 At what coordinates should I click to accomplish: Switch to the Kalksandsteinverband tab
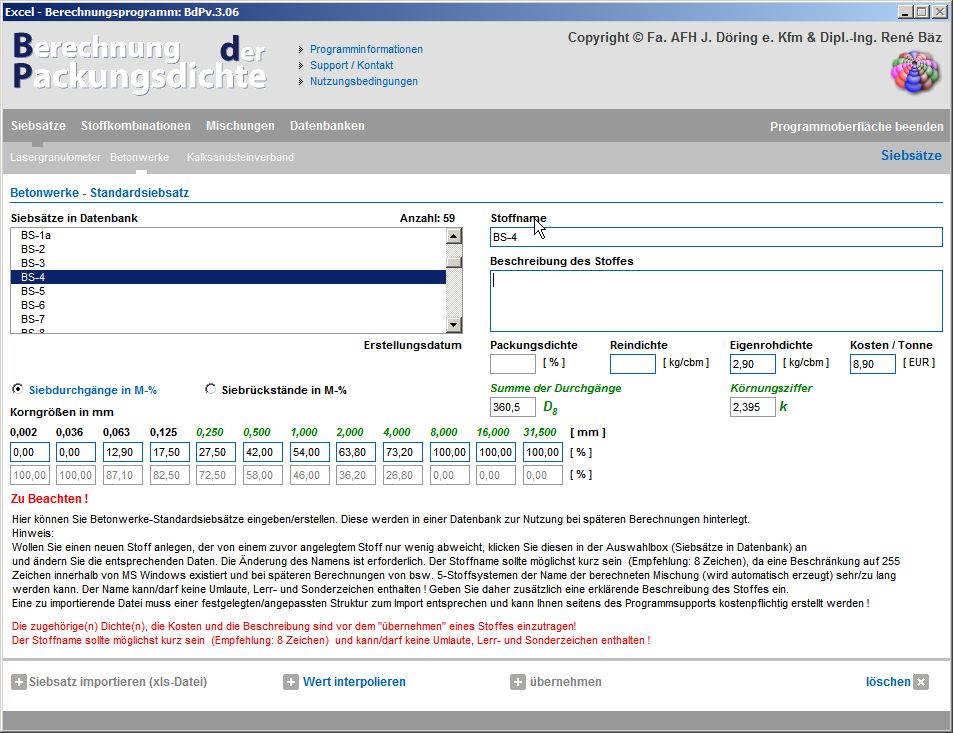tap(240, 157)
